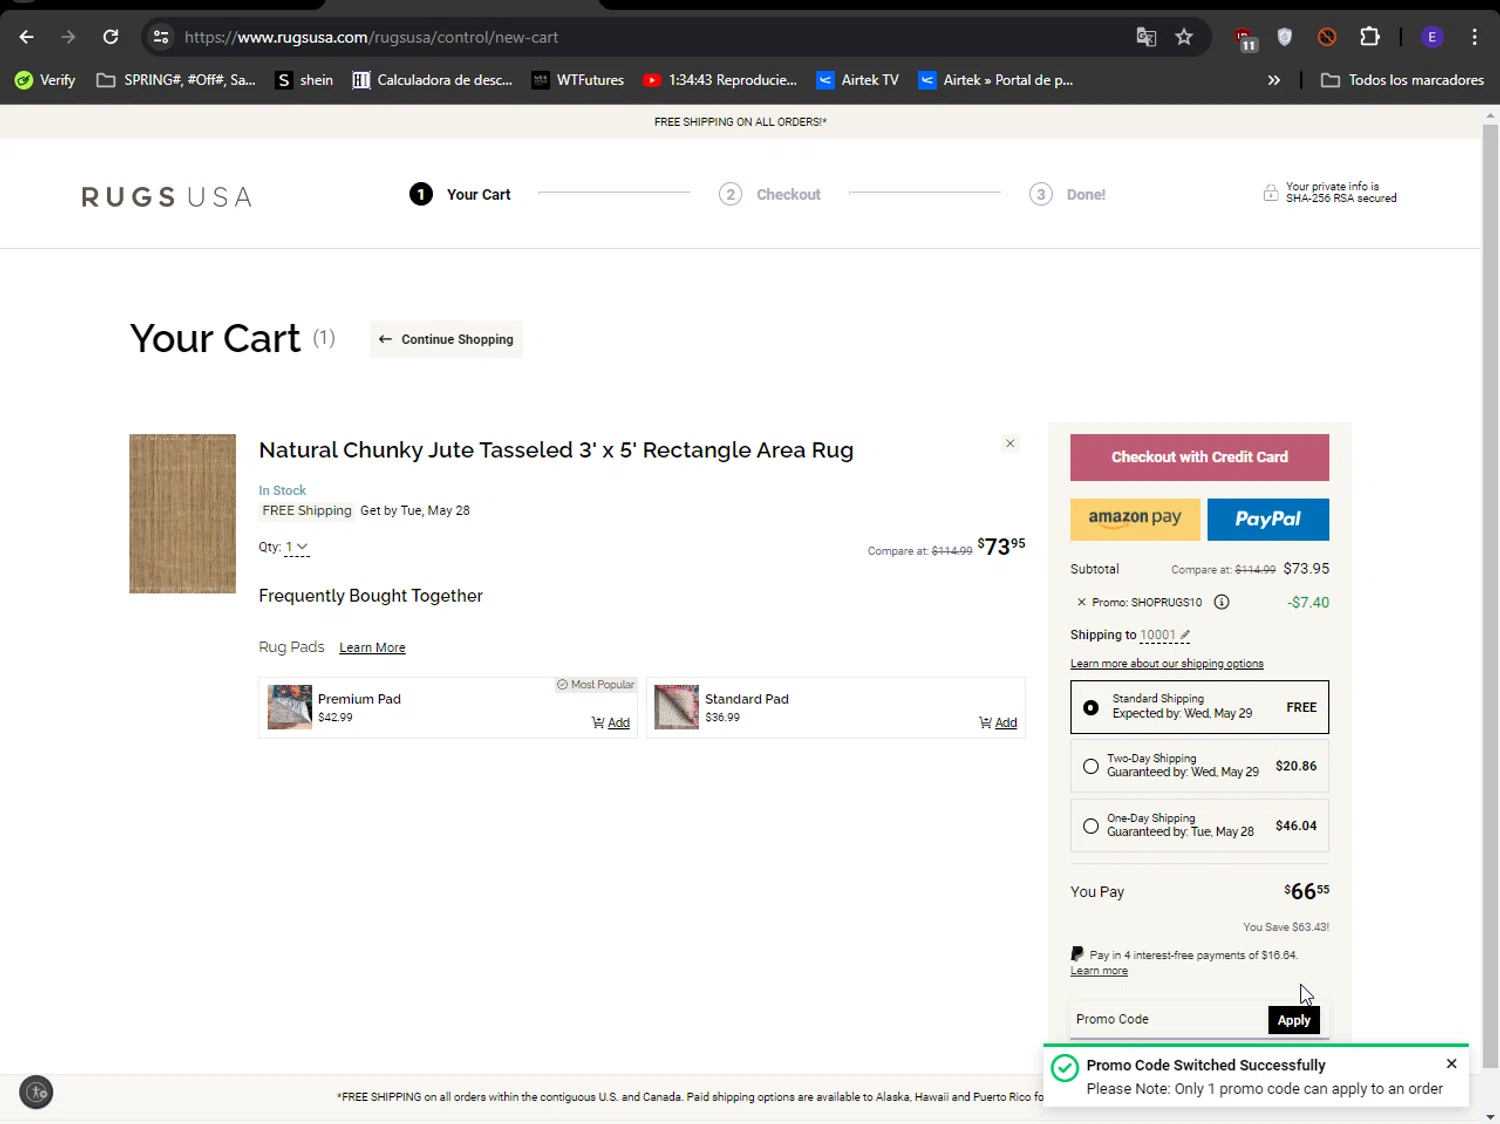Go back using browser back arrow
Viewport: 1500px width, 1124px height.
point(27,37)
